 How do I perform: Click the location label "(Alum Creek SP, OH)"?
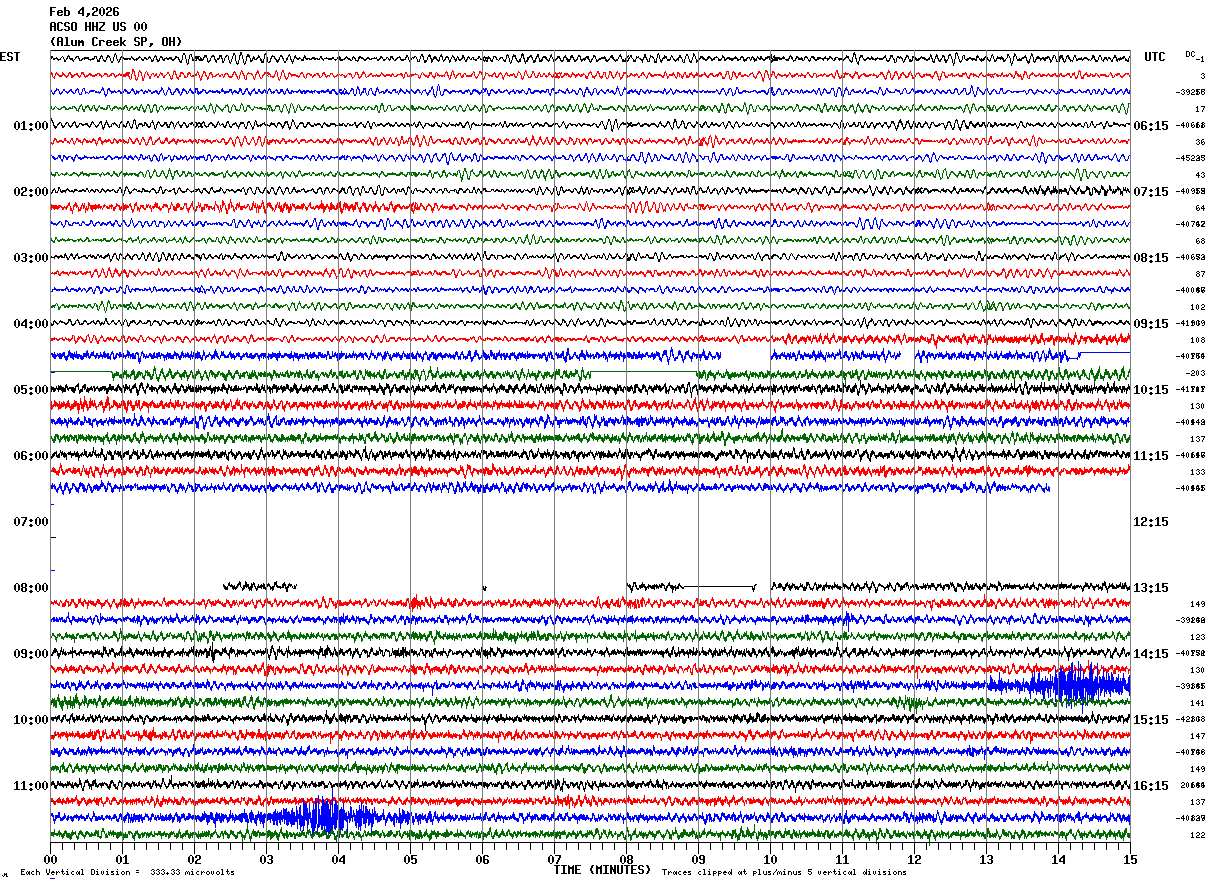tap(116, 42)
